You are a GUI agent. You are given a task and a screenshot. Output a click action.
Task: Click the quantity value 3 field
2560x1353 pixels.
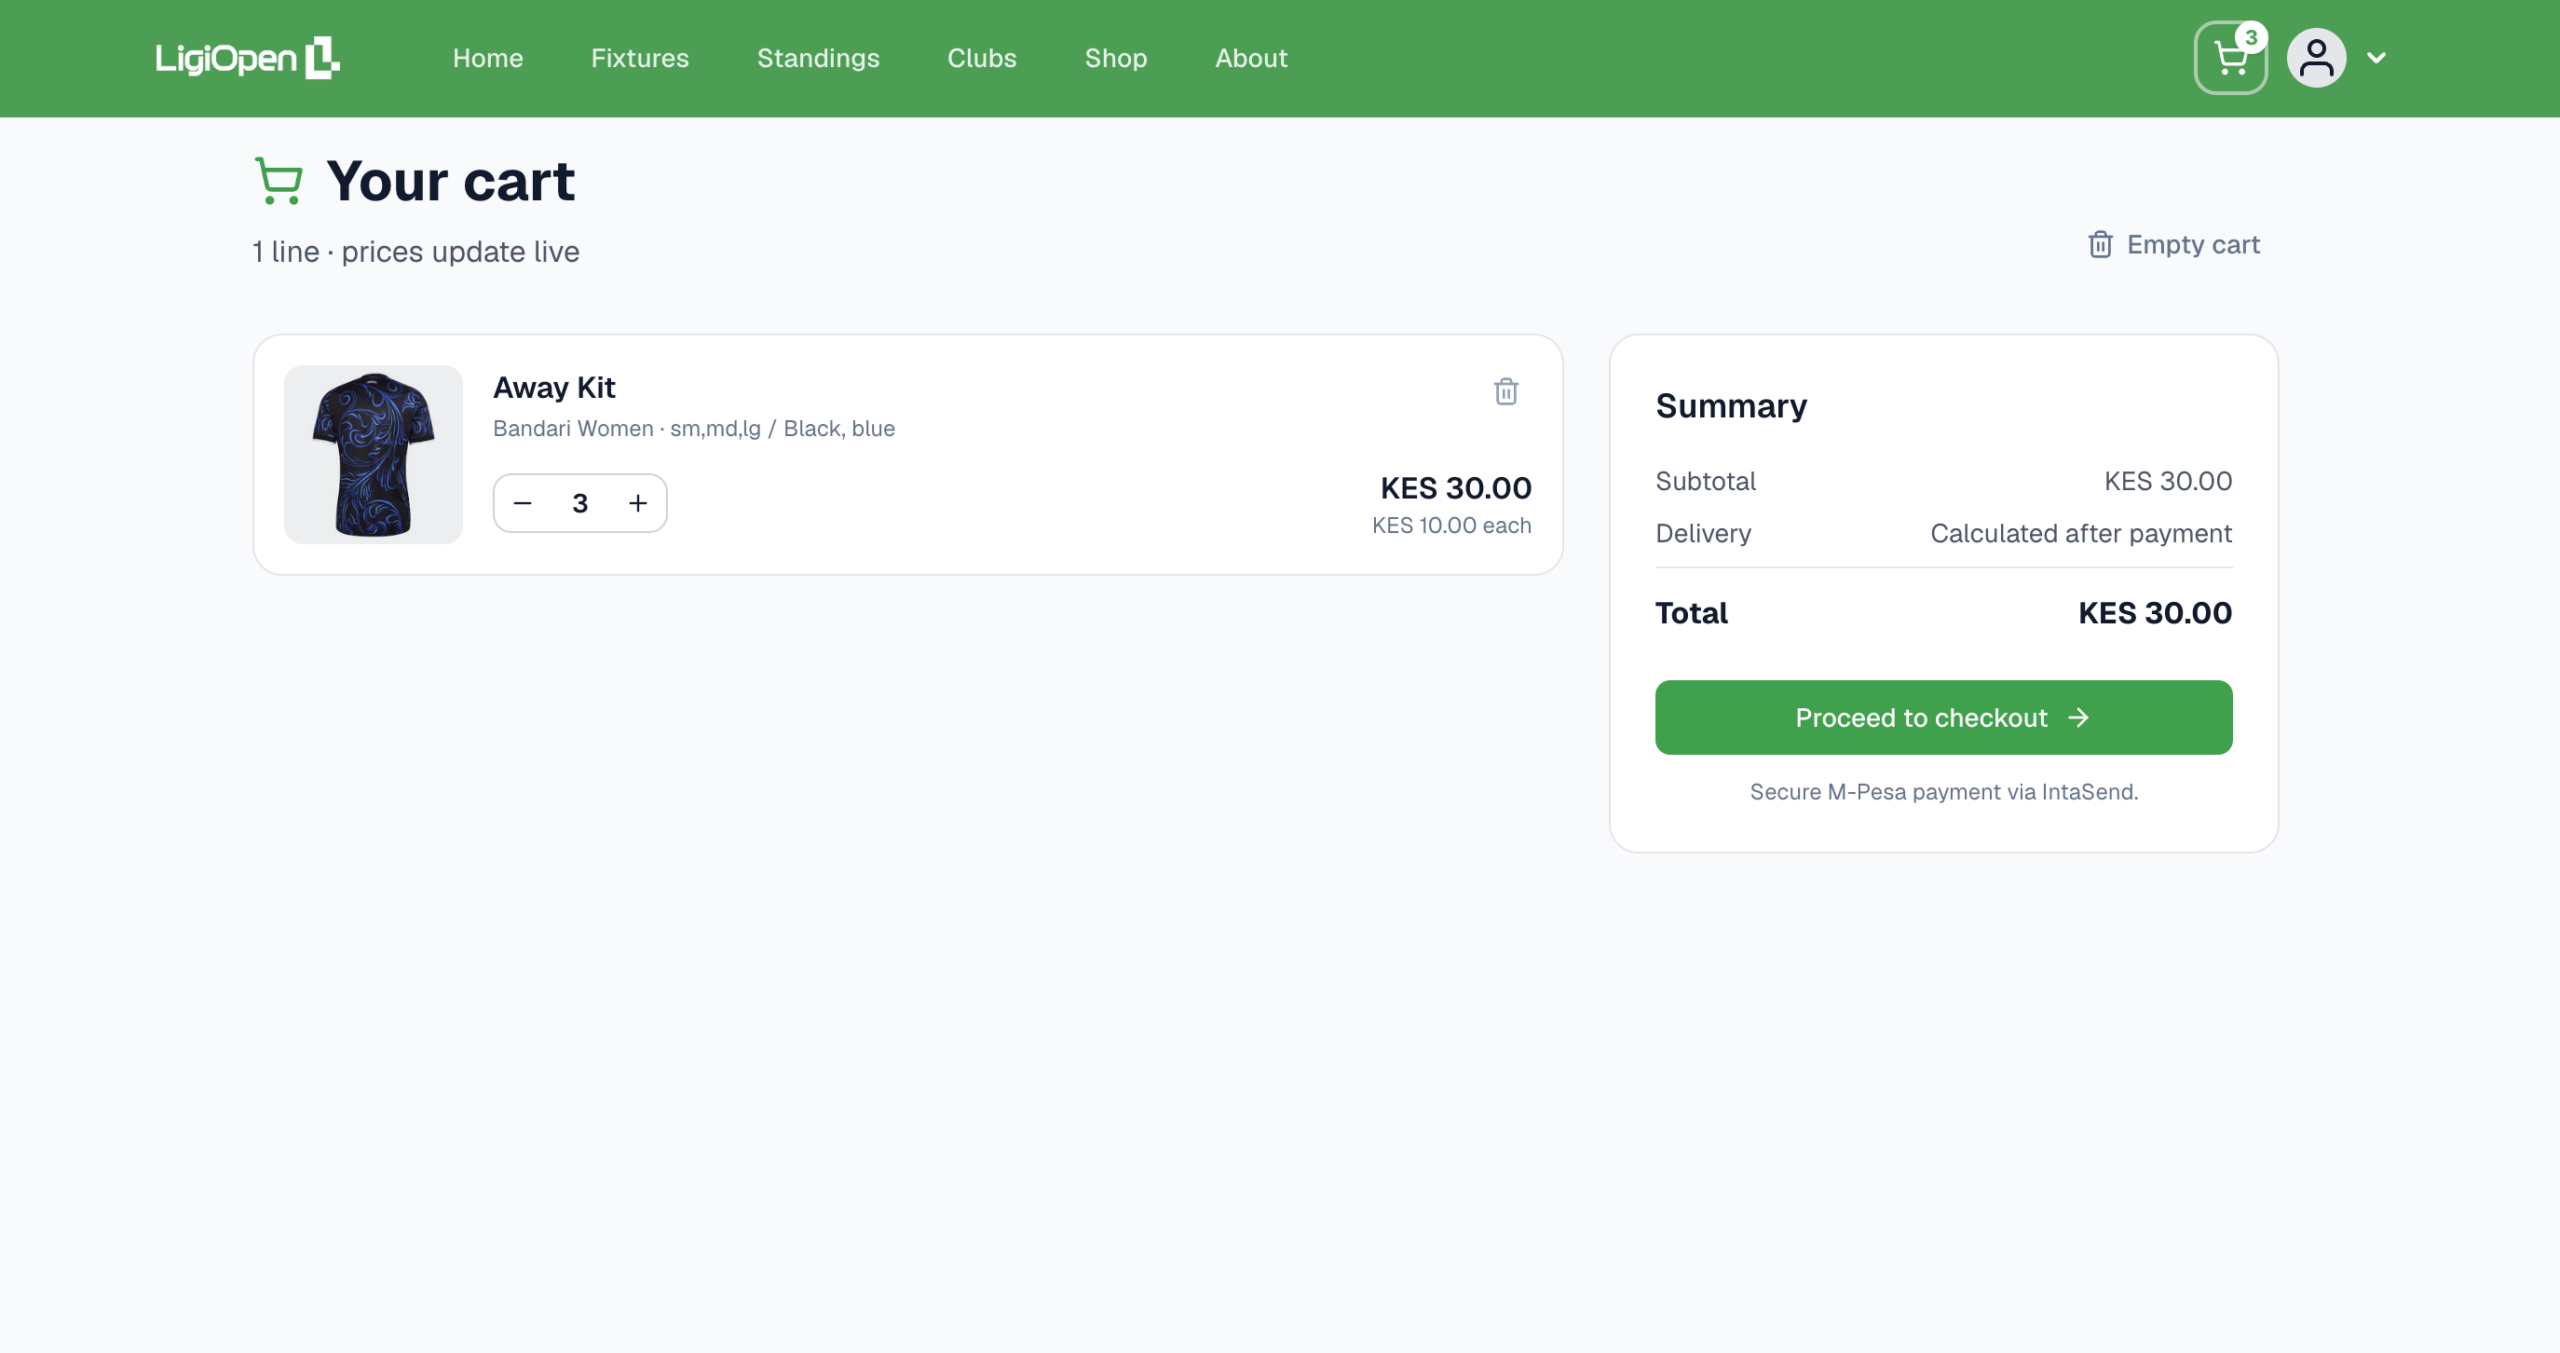tap(580, 503)
